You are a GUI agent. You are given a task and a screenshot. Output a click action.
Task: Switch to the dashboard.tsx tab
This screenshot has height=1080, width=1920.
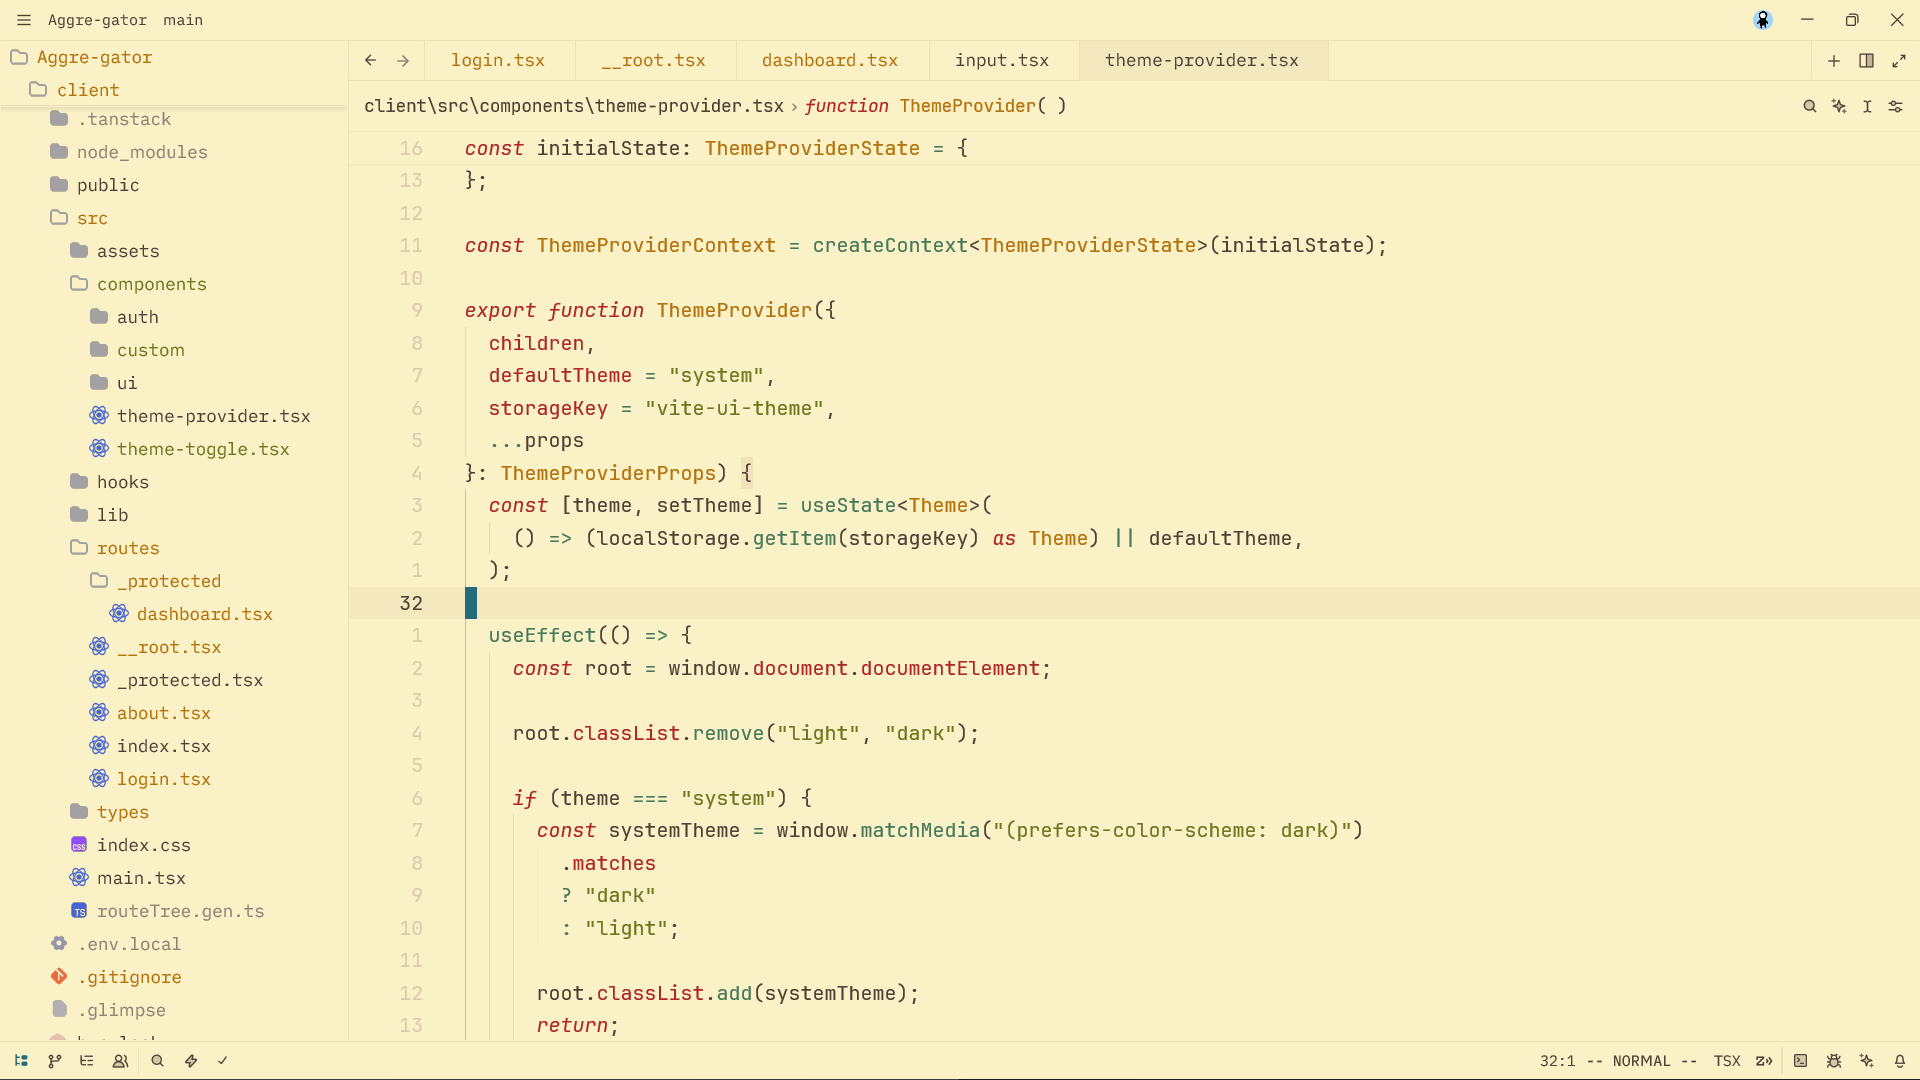(x=830, y=60)
